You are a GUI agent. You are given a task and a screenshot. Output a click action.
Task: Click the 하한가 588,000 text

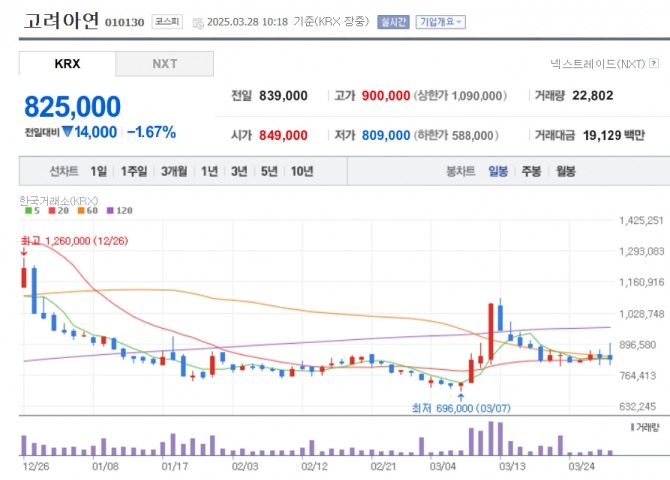click(456, 135)
